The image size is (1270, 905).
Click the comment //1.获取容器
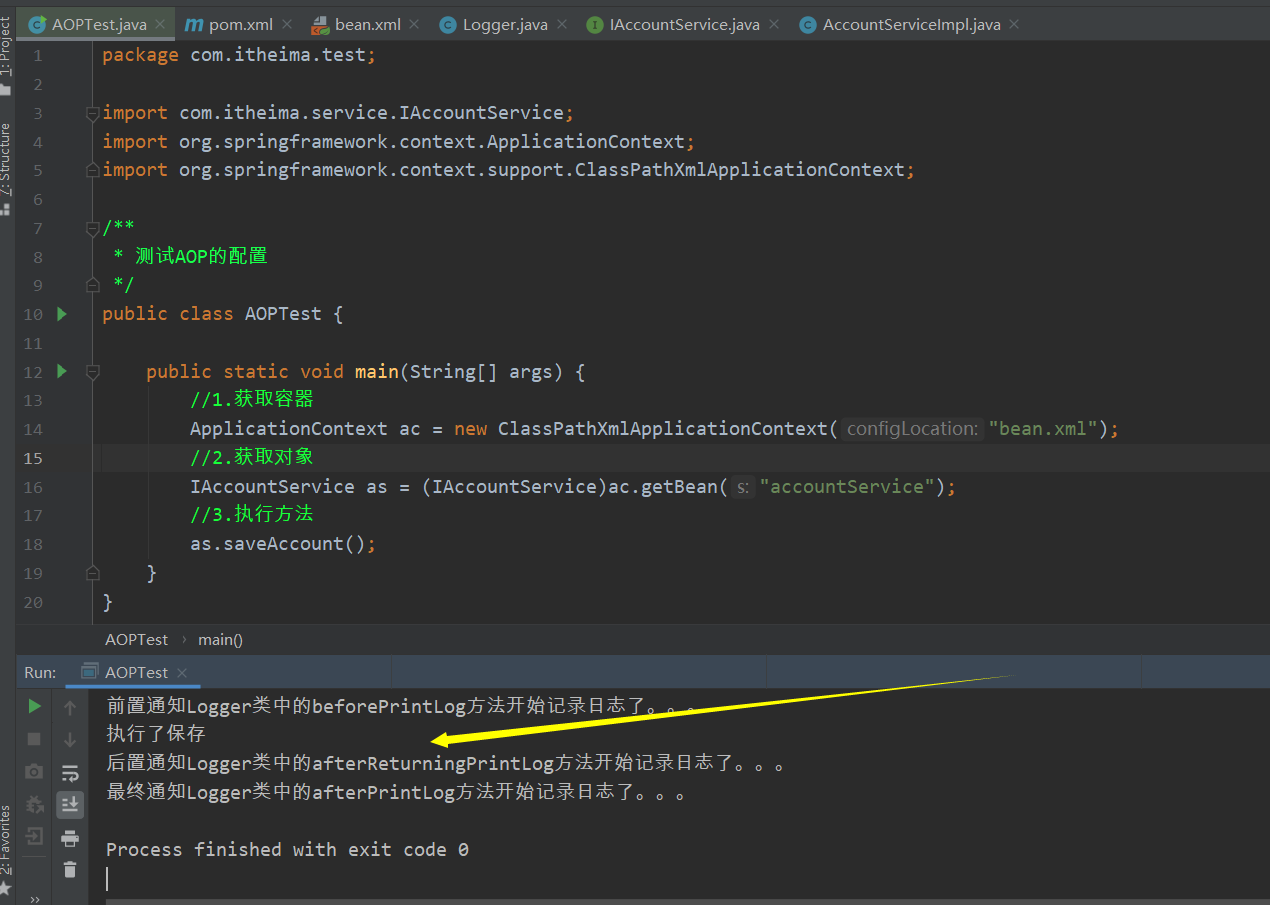pos(252,400)
